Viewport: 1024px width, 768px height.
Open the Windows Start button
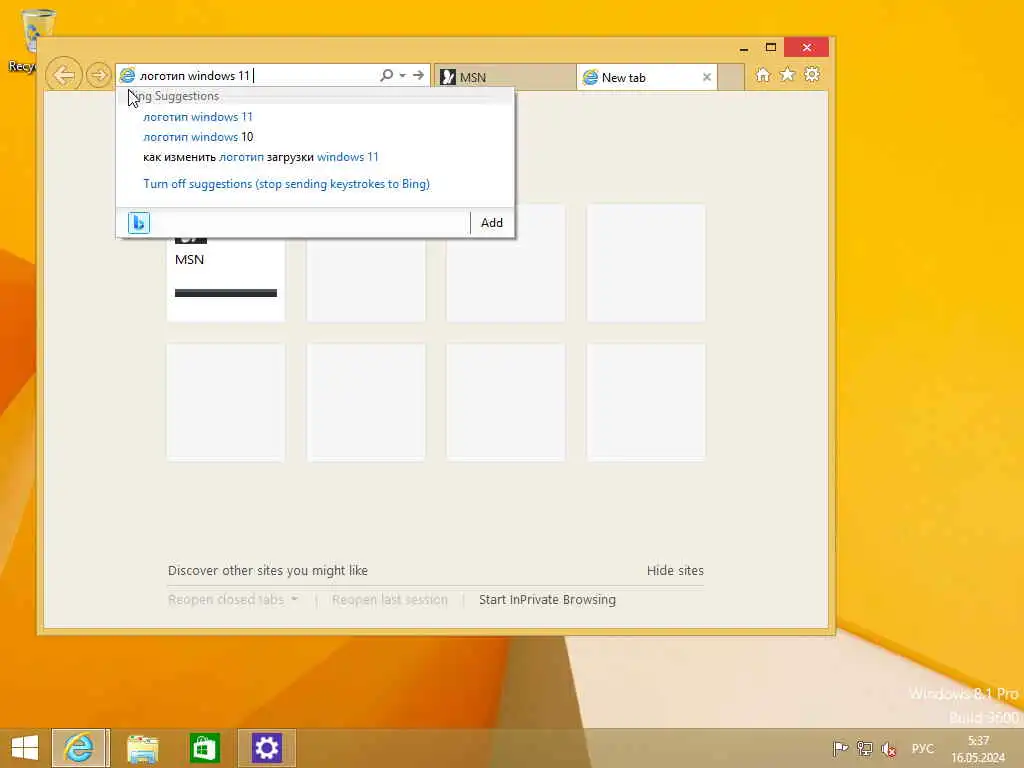pyautogui.click(x=25, y=748)
